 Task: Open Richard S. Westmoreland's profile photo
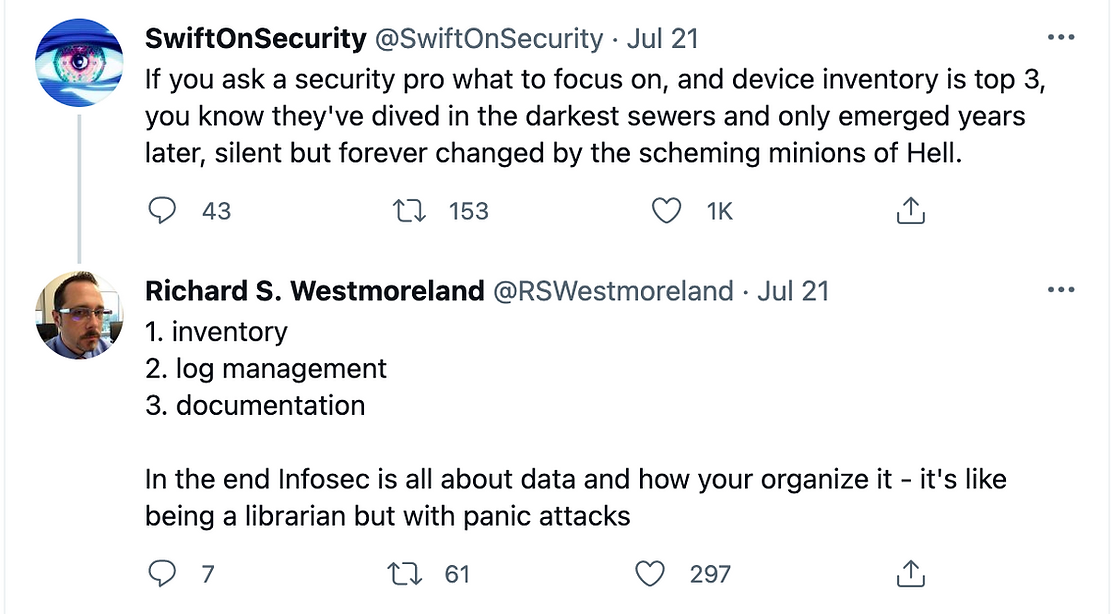[79, 315]
